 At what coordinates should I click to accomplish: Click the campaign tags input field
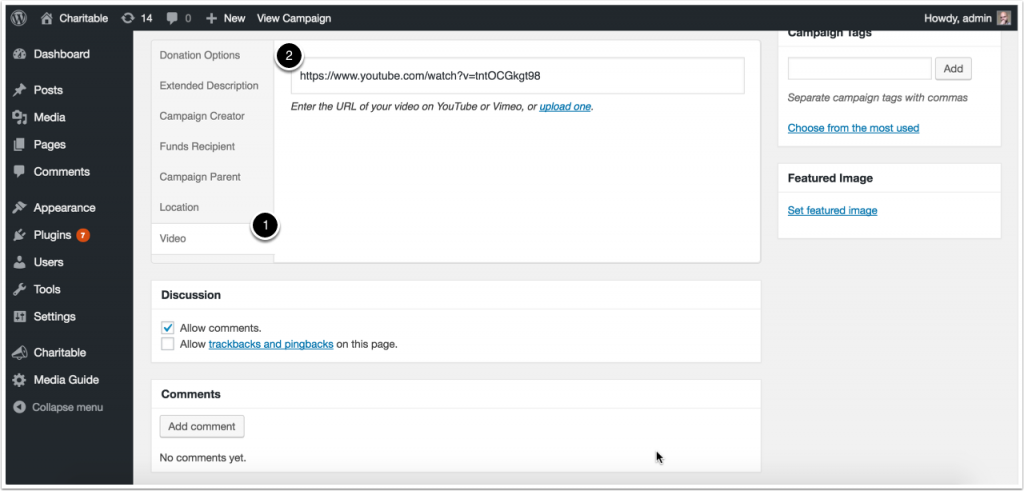[x=859, y=69]
